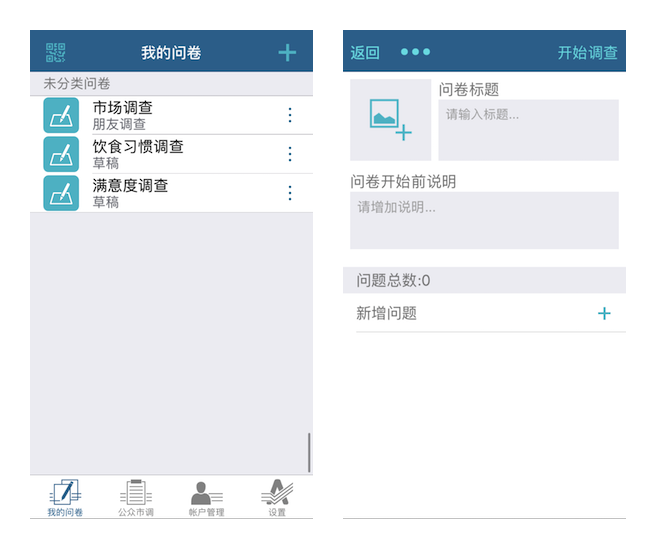Viewport: 656px width, 549px height.
Task: Open the 饮食习惯调查 questionnaire icon
Action: pos(61,154)
